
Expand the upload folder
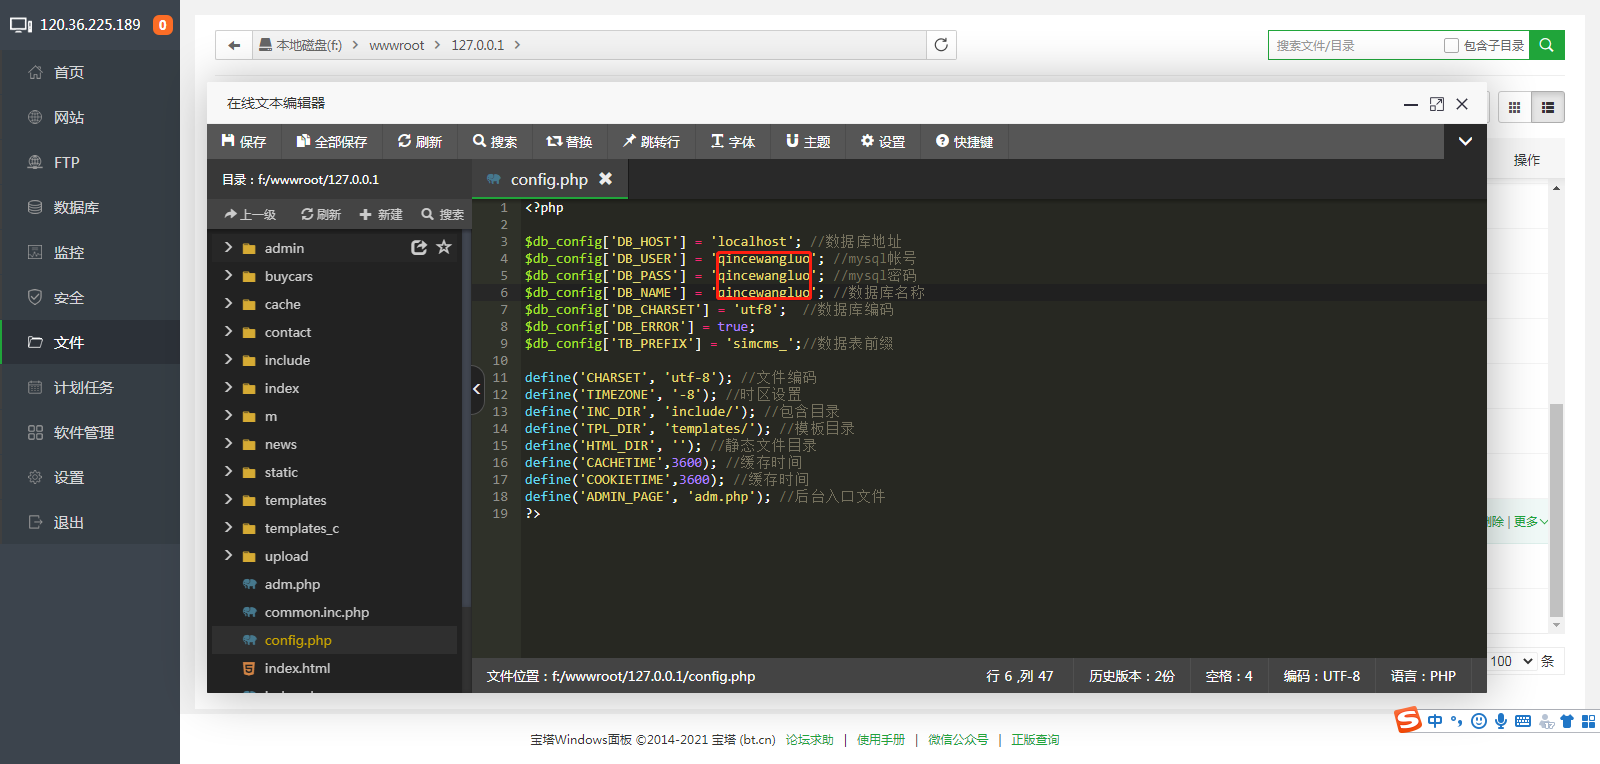point(228,555)
